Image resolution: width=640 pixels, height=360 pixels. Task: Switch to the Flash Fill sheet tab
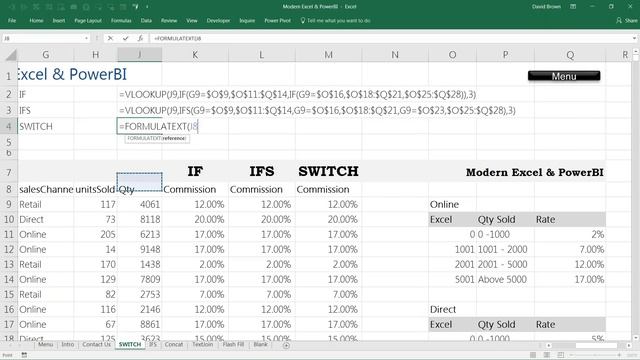coord(233,345)
